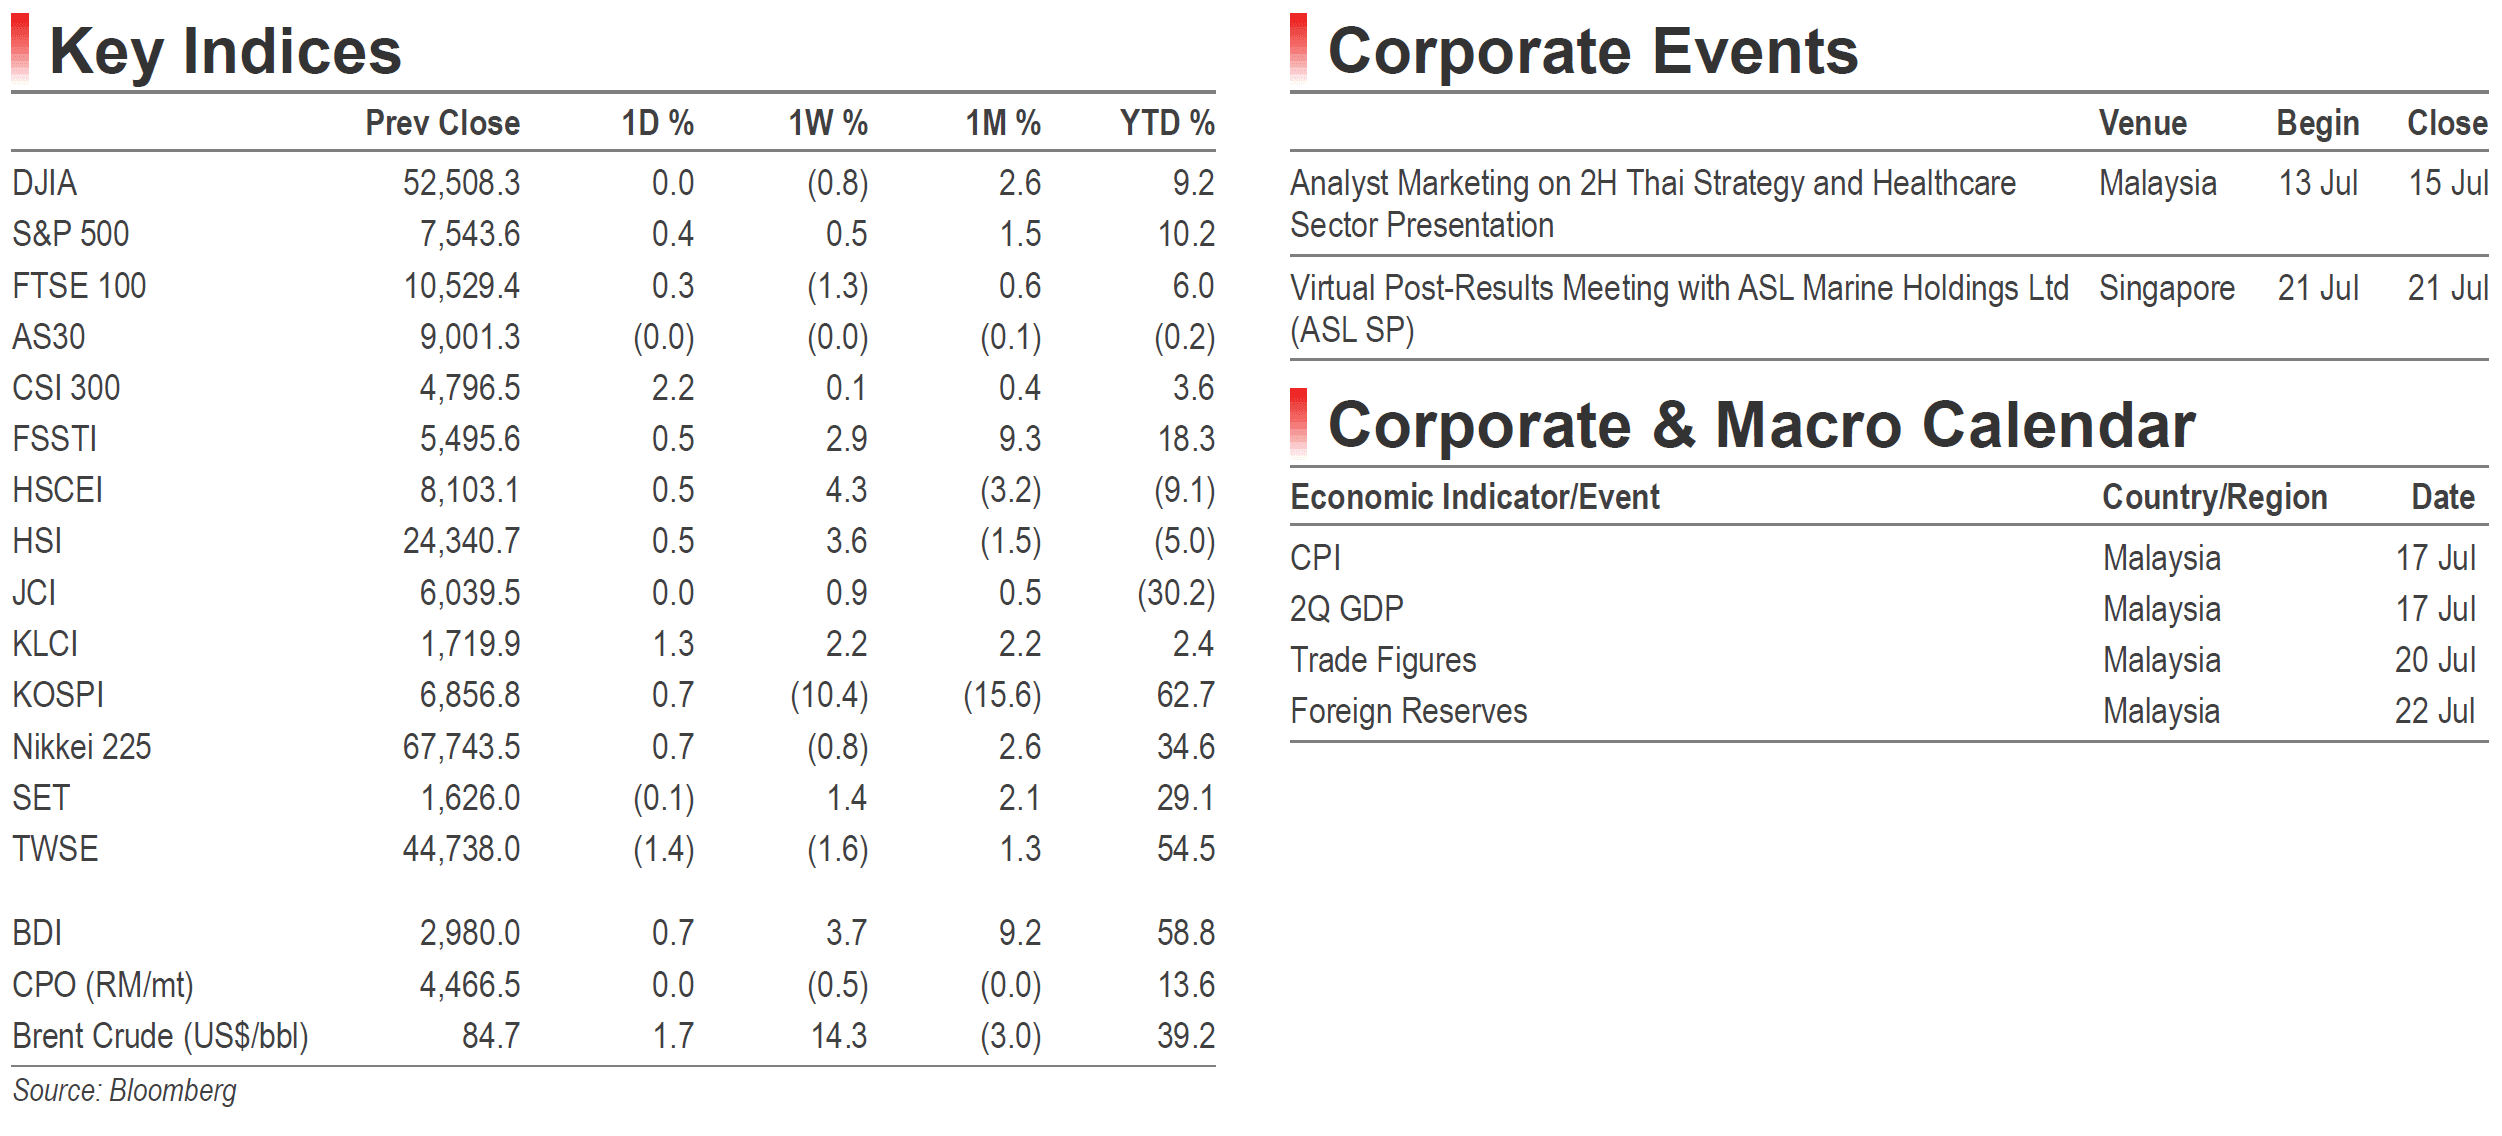Click the Nikkei 225 row label
2502x1136 pixels.
pos(82,747)
